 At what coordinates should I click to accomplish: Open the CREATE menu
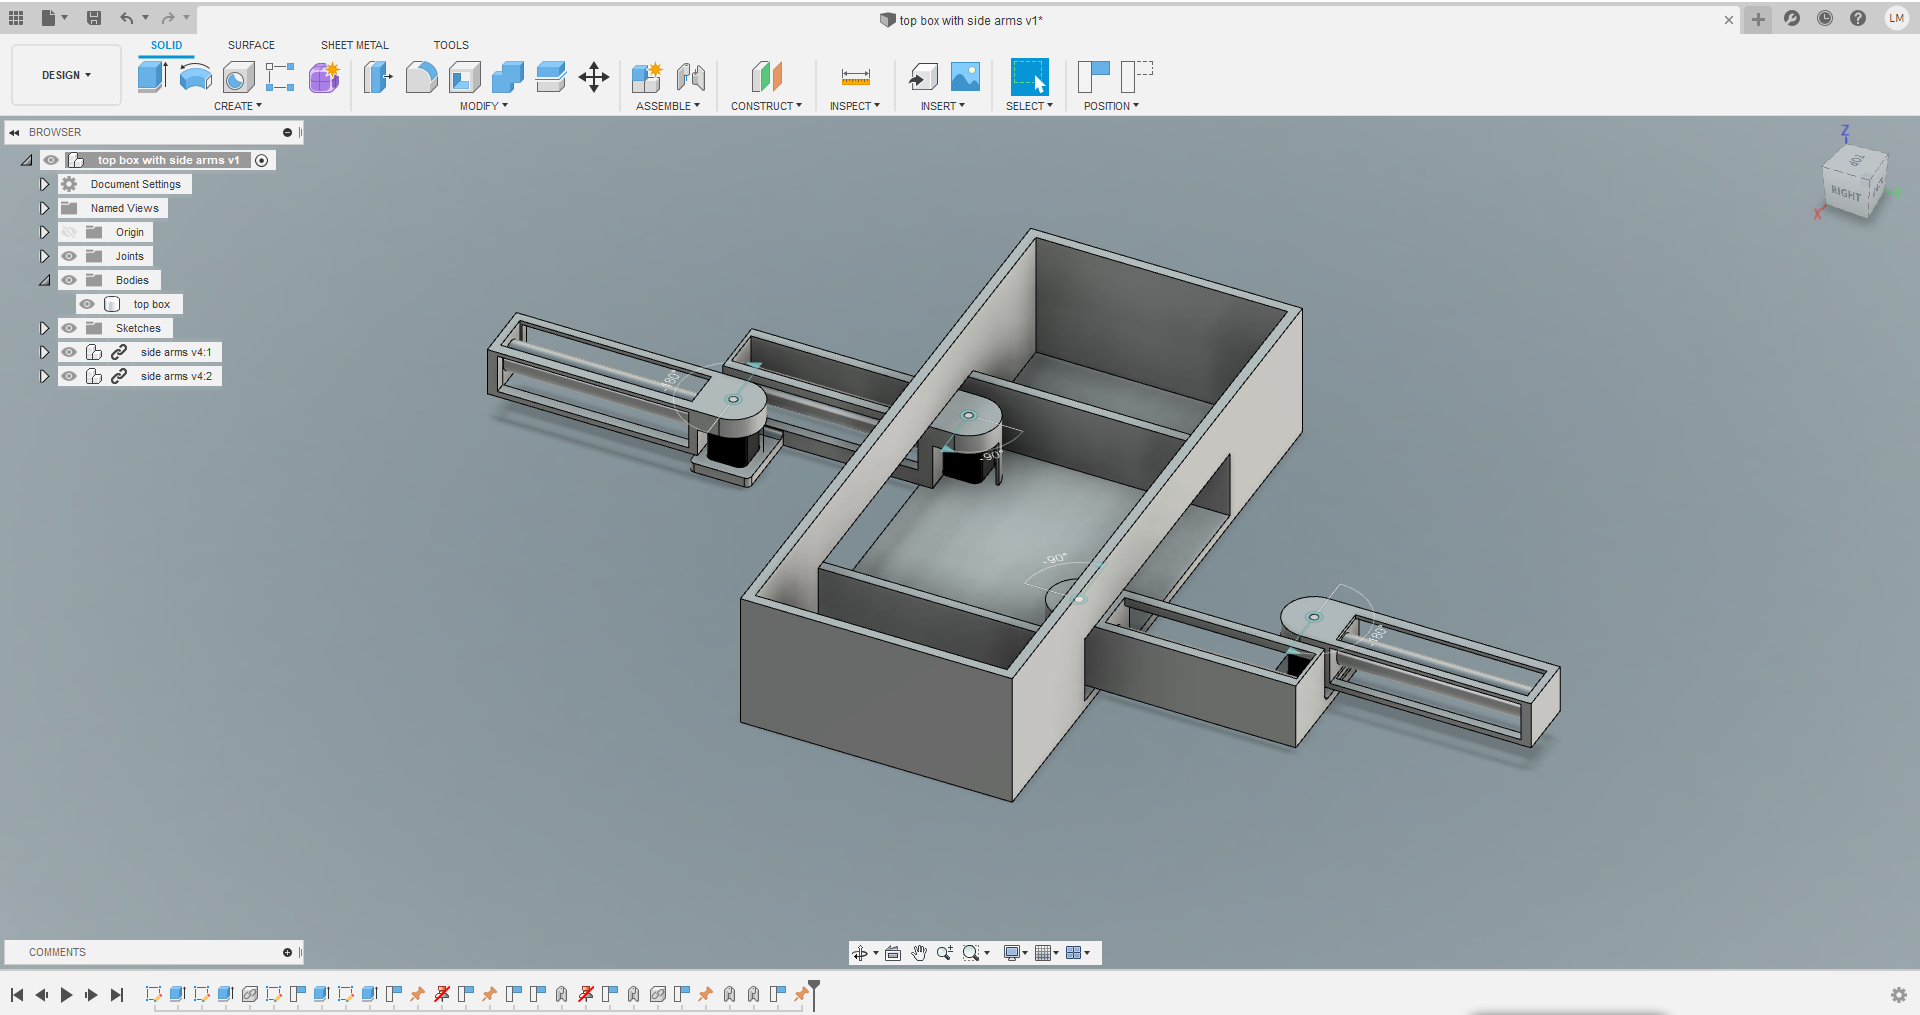[238, 106]
